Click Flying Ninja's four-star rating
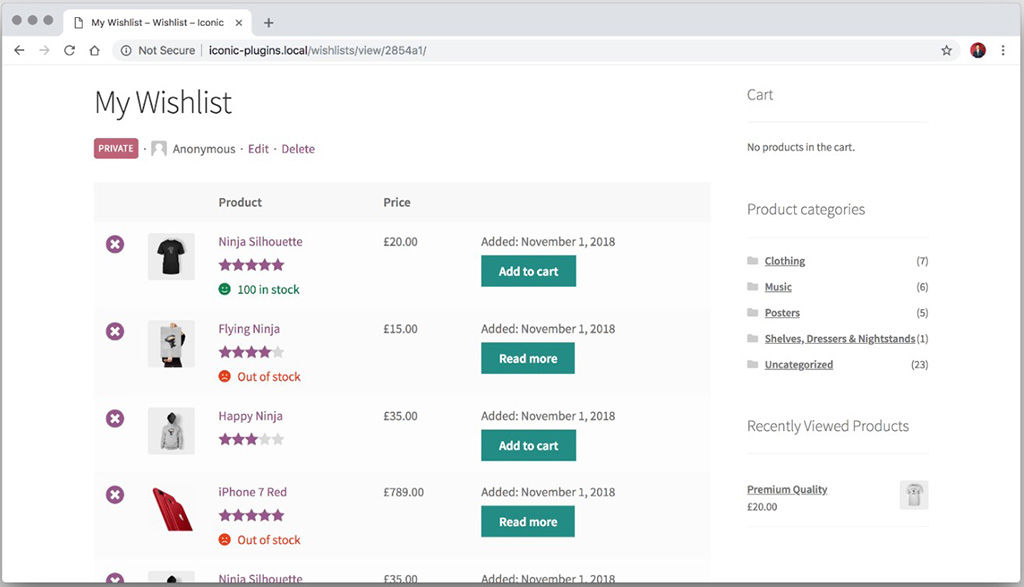This screenshot has height=587, width=1024. [x=251, y=353]
